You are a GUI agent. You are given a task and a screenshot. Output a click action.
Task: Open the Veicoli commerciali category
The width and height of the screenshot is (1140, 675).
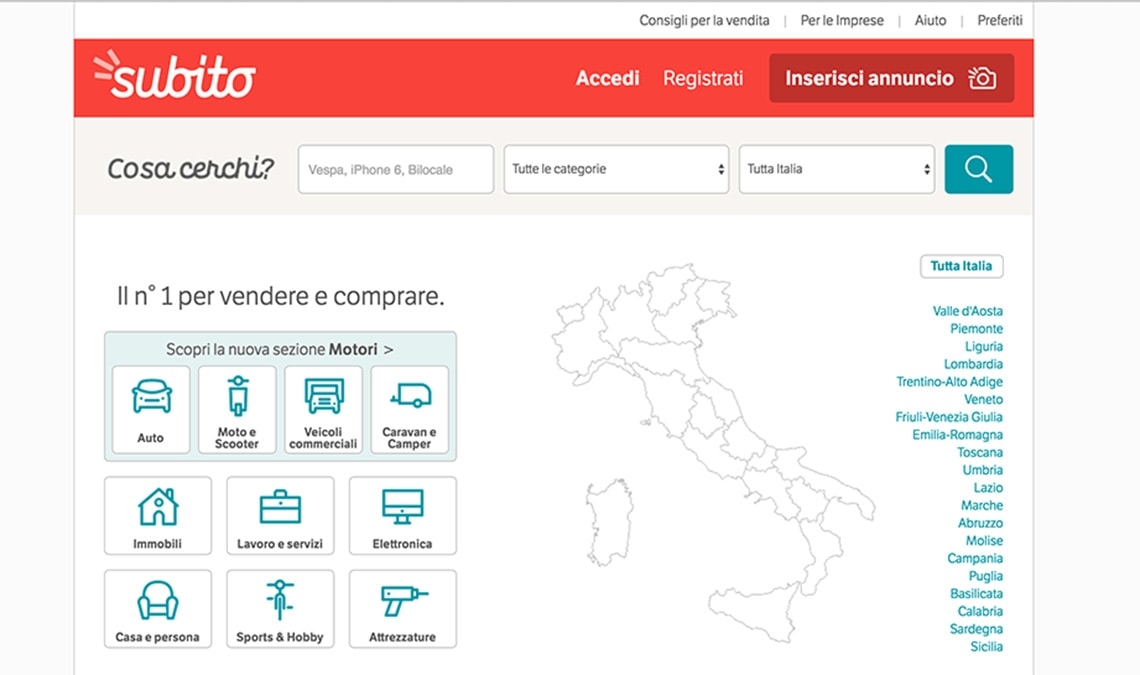tap(324, 396)
